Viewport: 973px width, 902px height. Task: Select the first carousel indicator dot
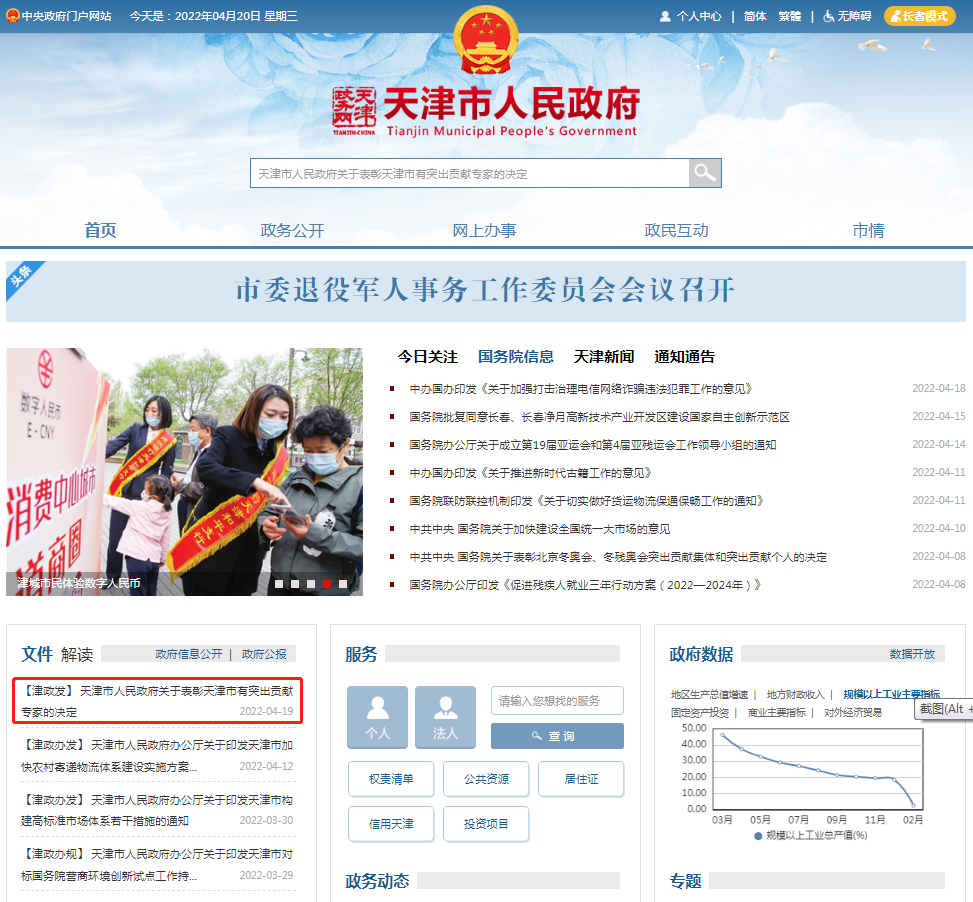pyautogui.click(x=279, y=583)
